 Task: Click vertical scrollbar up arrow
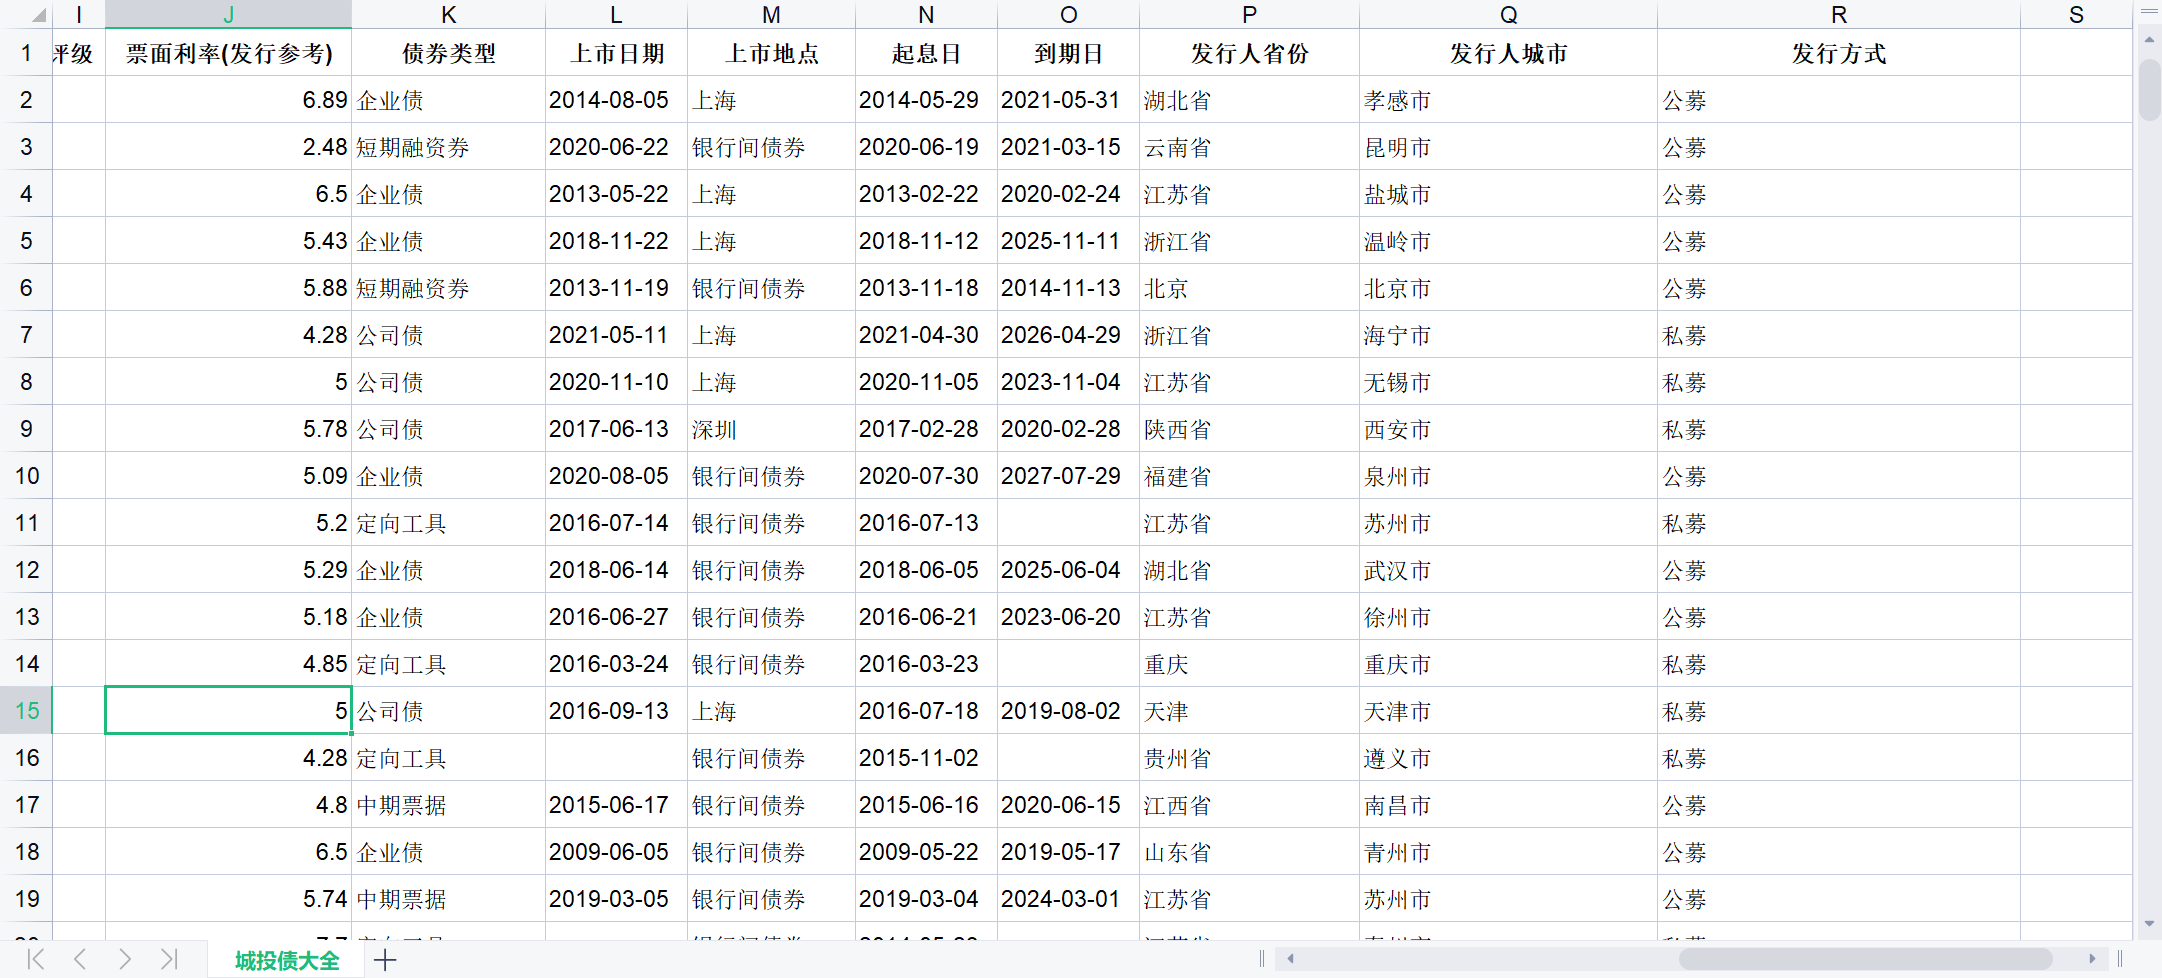[x=2149, y=40]
